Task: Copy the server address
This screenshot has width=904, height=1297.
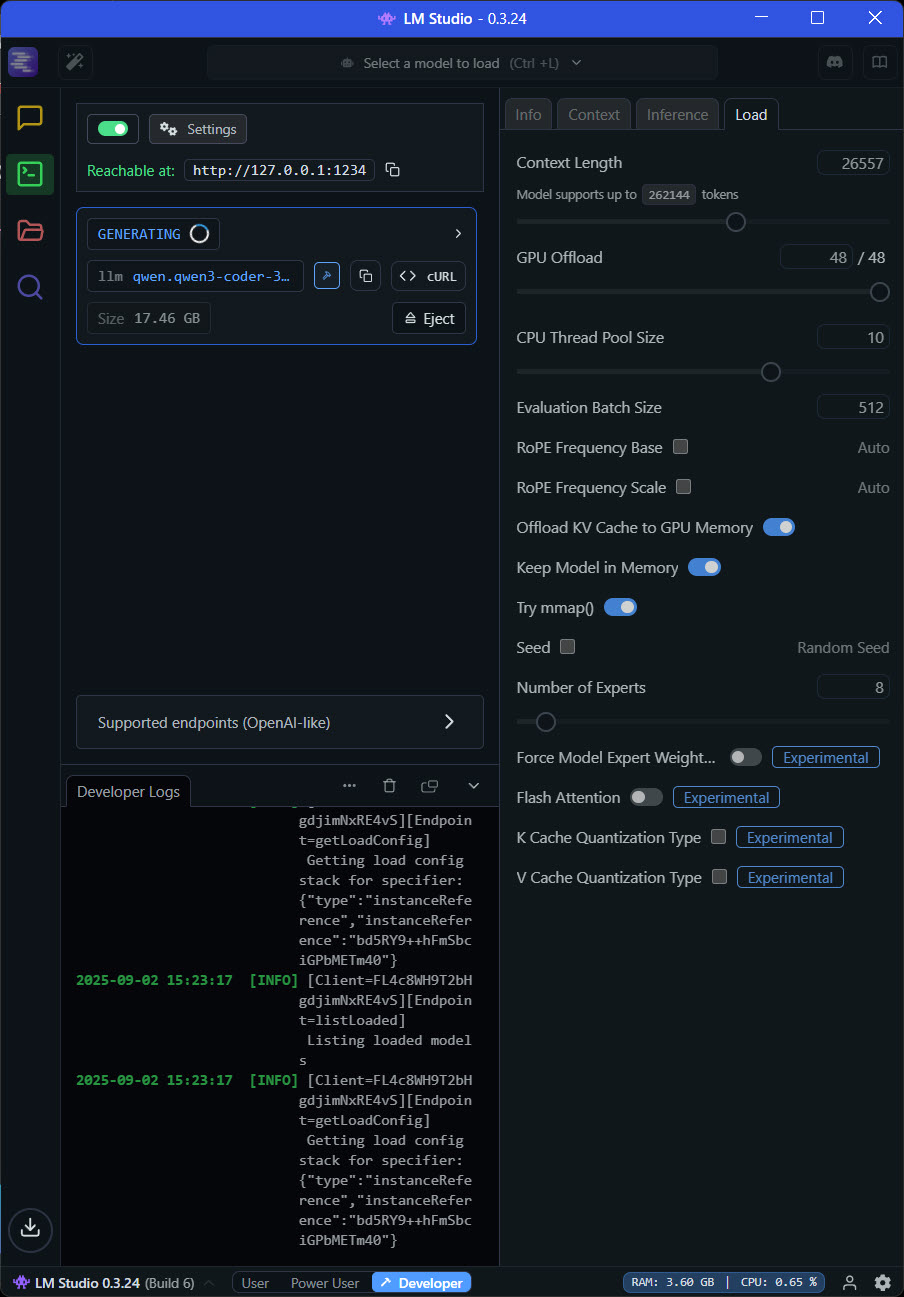Action: [x=393, y=170]
